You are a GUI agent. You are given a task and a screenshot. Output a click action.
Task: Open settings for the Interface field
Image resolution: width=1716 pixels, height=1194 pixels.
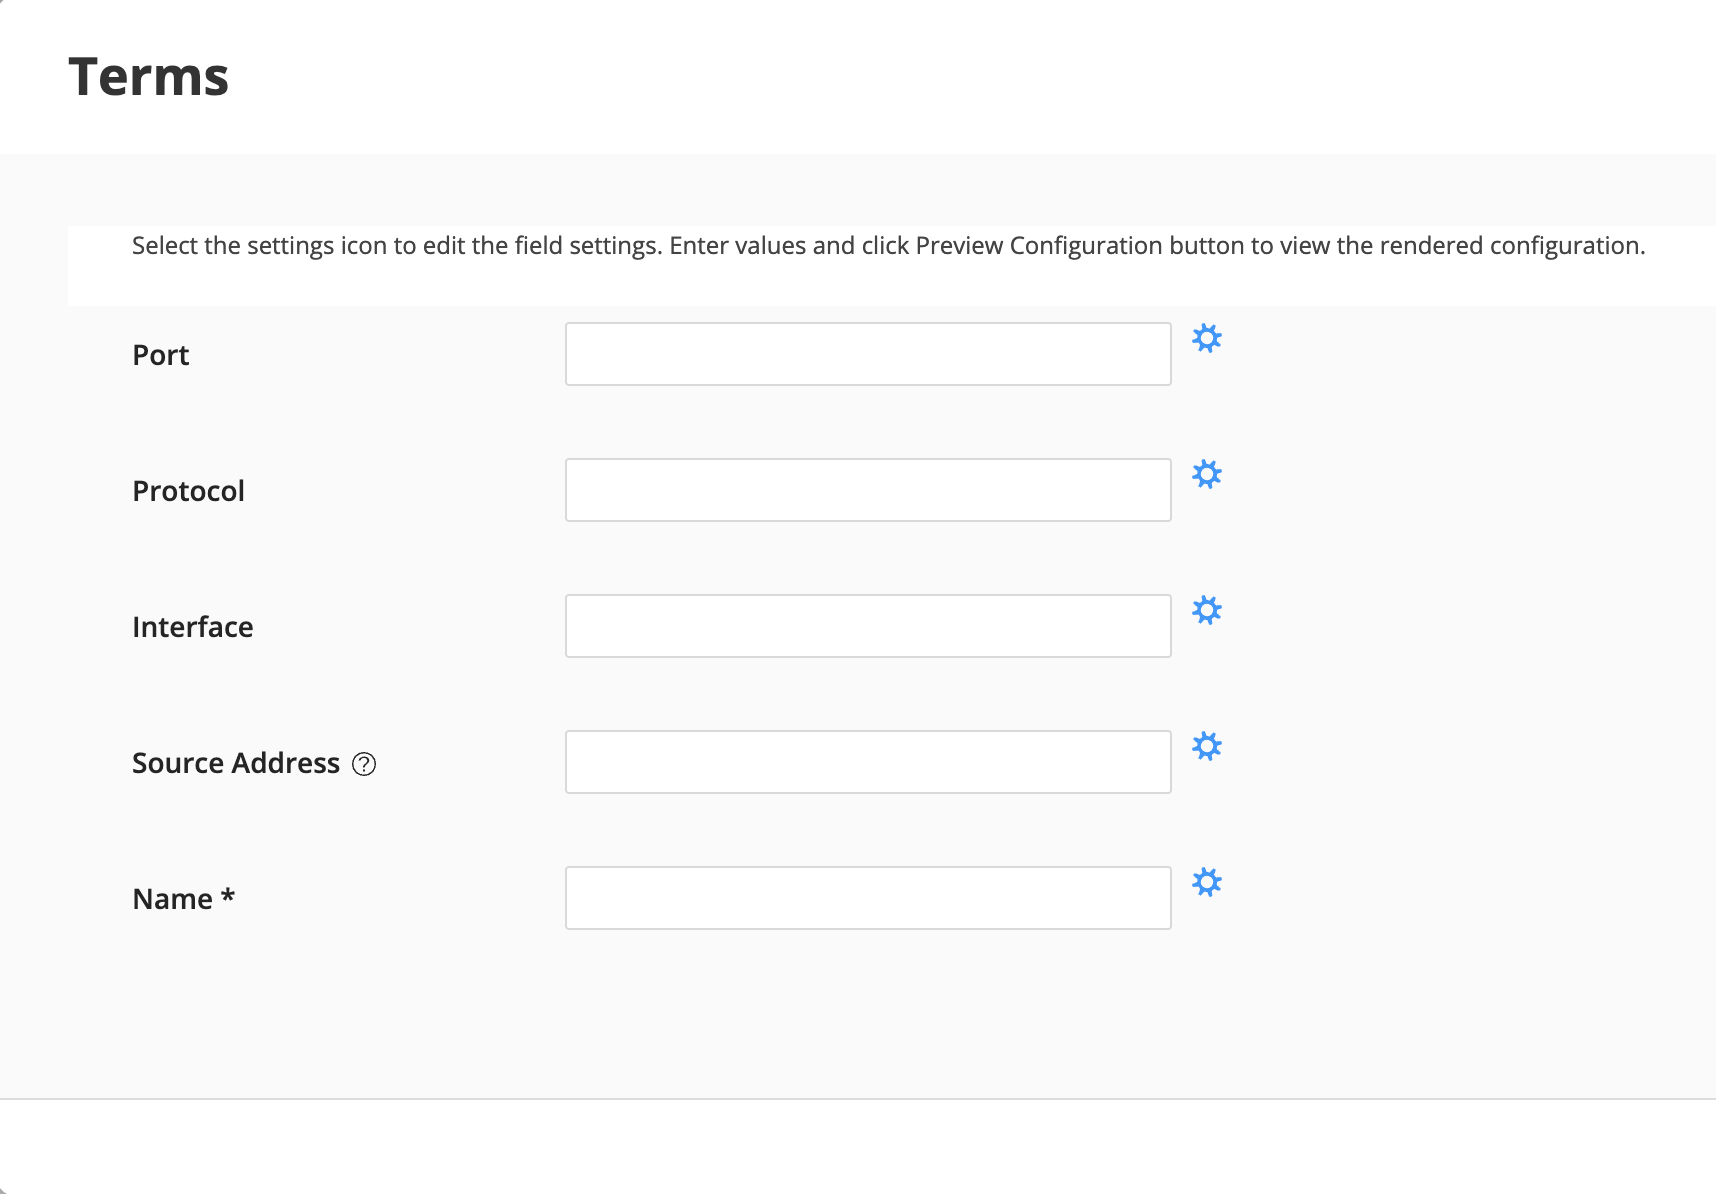pyautogui.click(x=1207, y=611)
